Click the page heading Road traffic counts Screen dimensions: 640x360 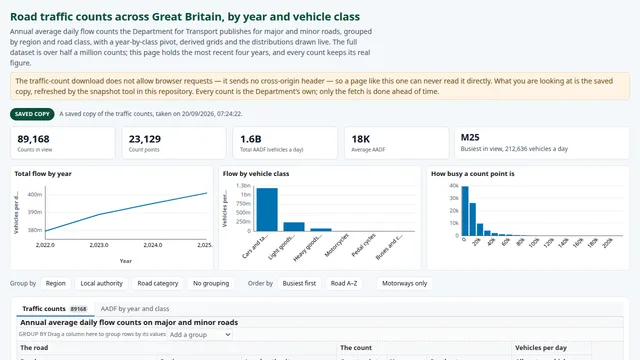[185, 17]
